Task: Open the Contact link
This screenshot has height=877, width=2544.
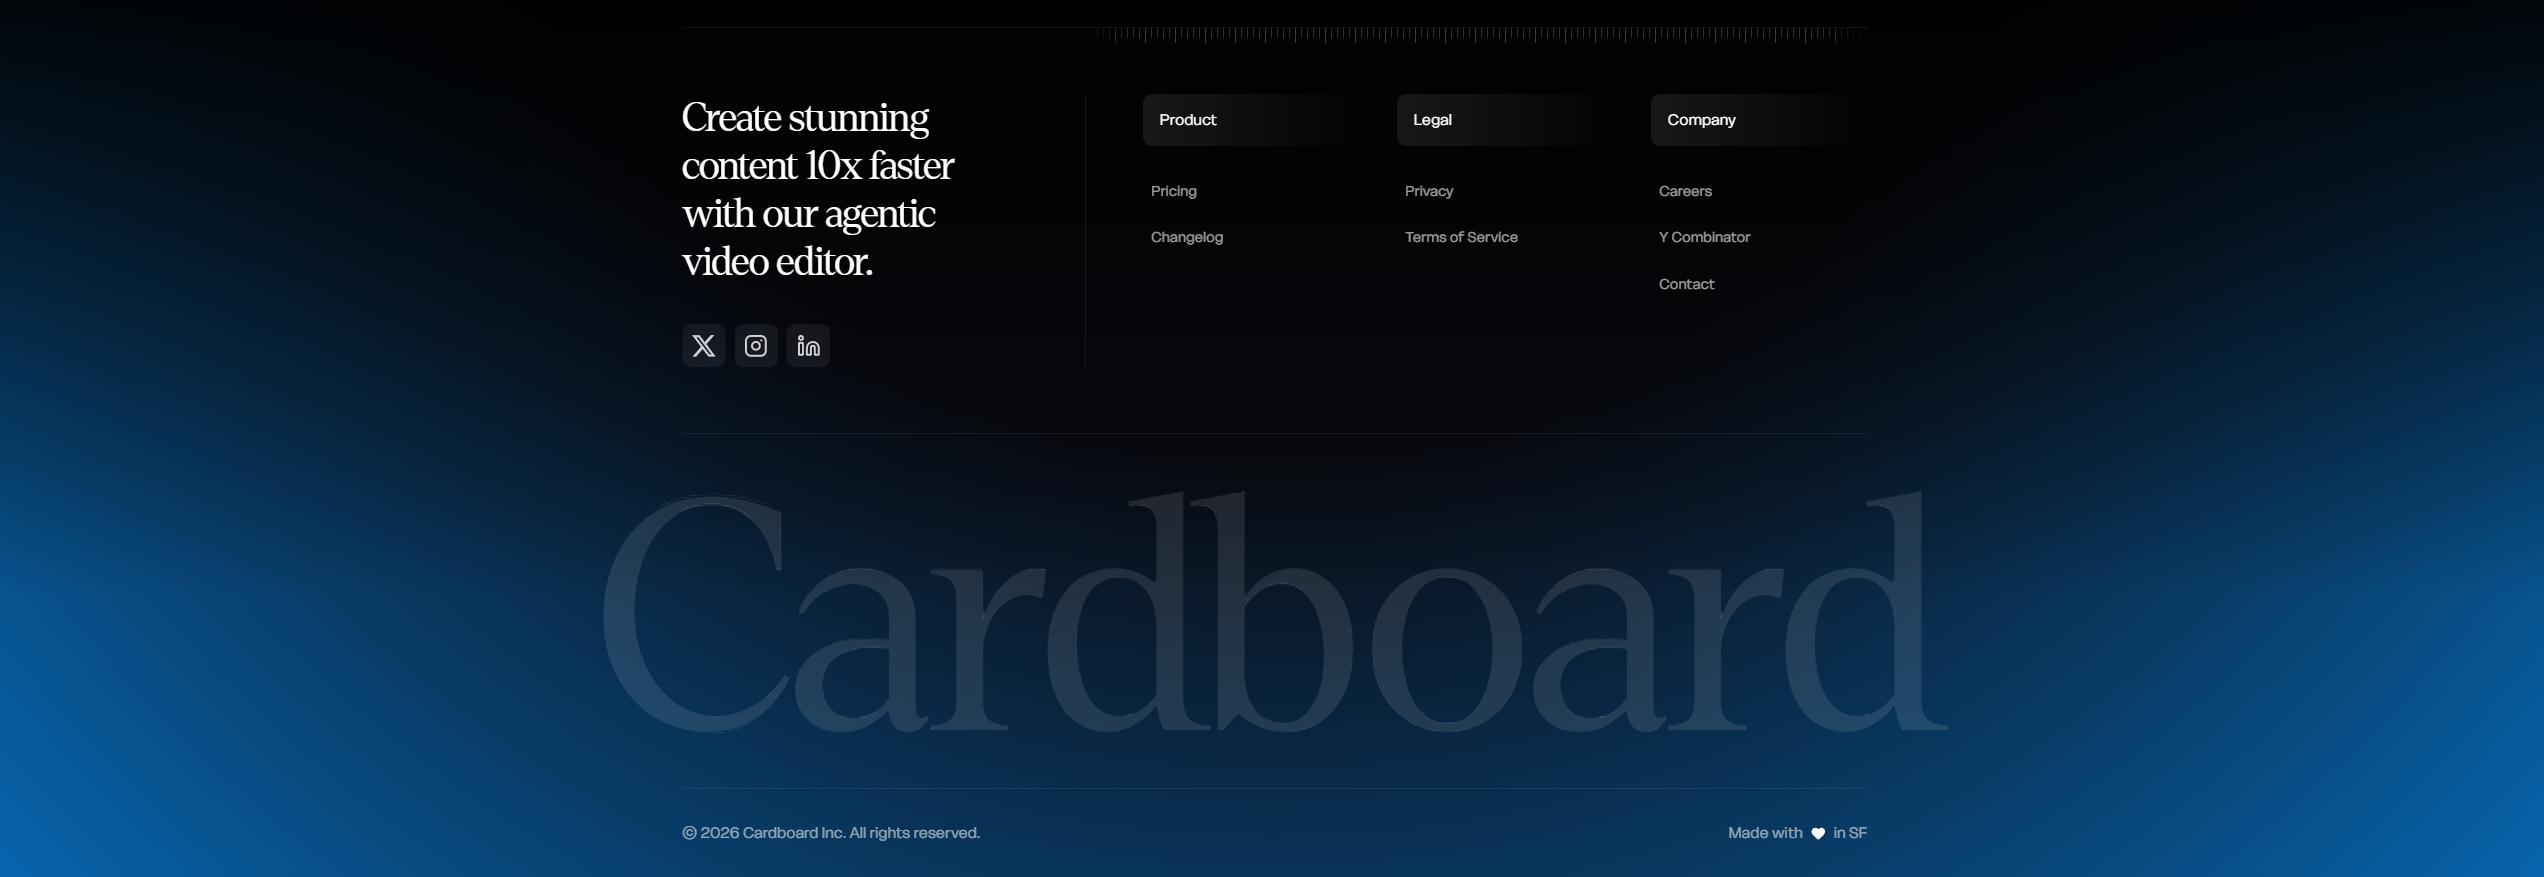Action: 1686,284
